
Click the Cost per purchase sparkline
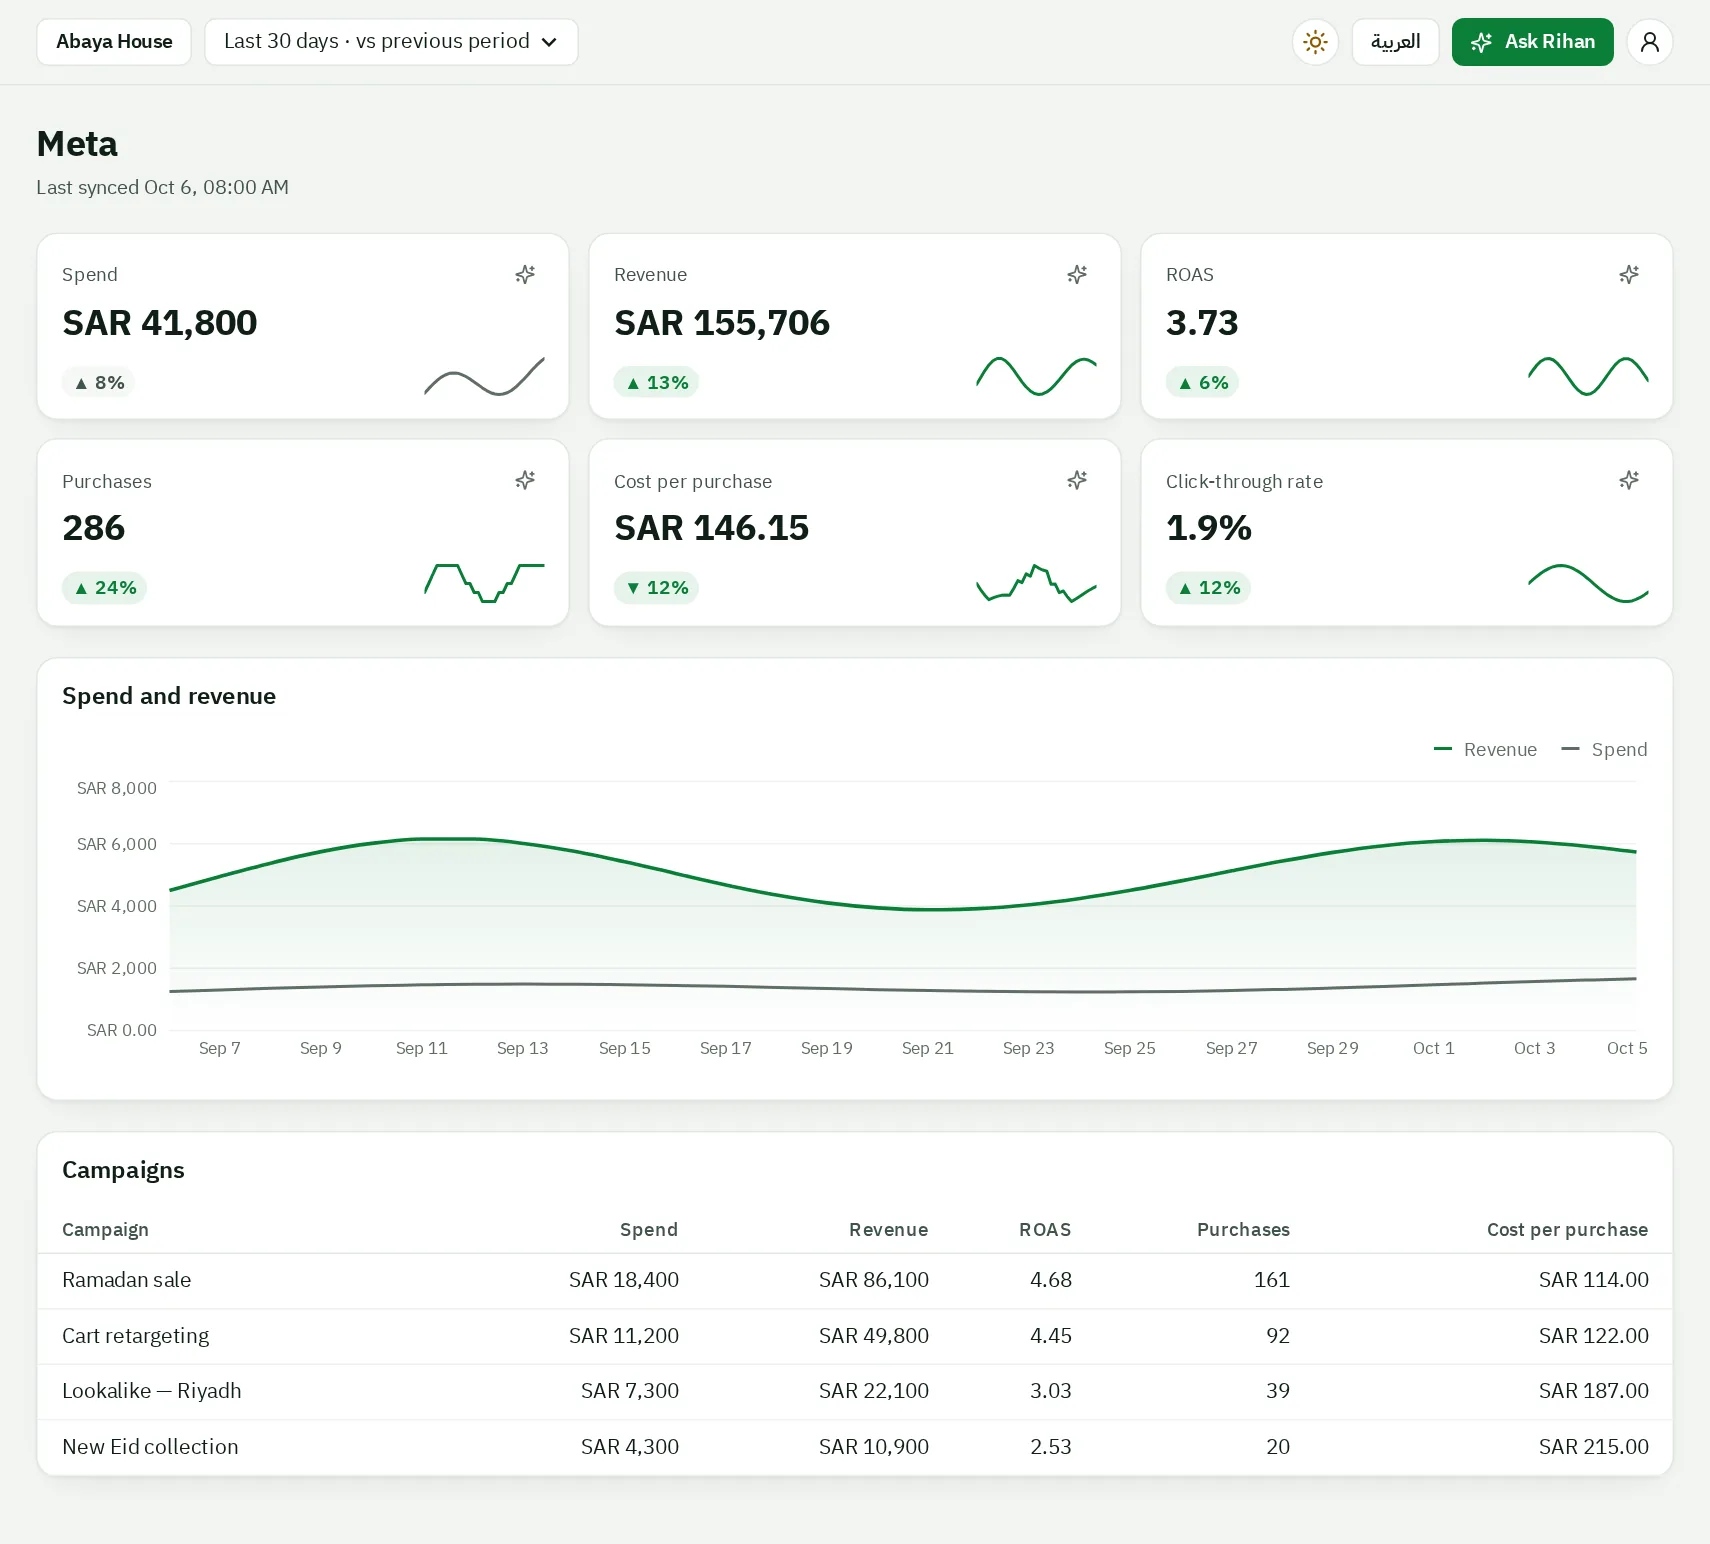tap(1036, 583)
